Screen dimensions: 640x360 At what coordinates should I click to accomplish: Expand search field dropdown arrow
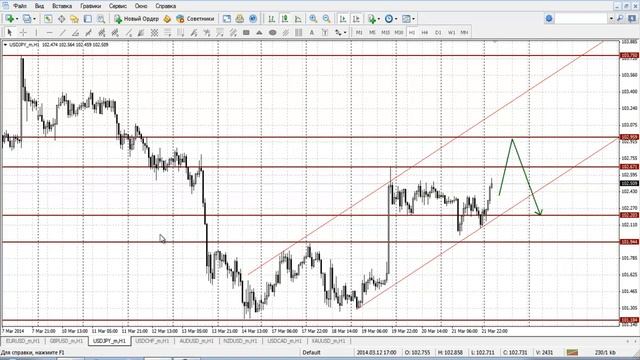(x=611, y=18)
